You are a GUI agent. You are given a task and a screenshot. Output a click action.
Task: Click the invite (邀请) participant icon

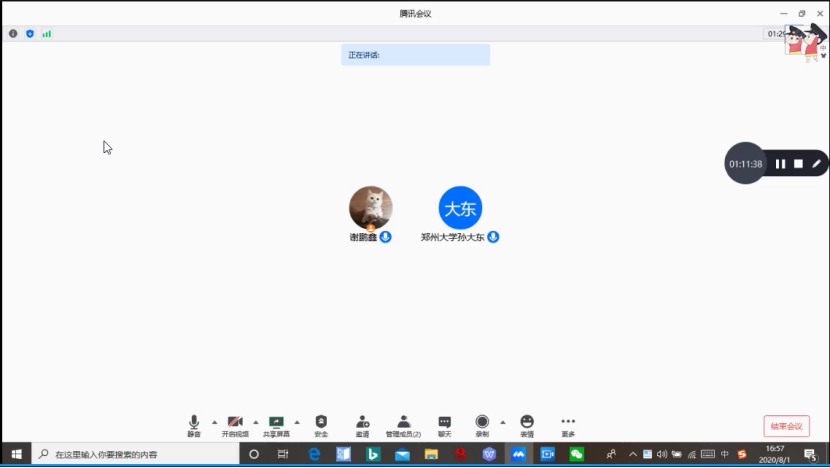coord(362,424)
